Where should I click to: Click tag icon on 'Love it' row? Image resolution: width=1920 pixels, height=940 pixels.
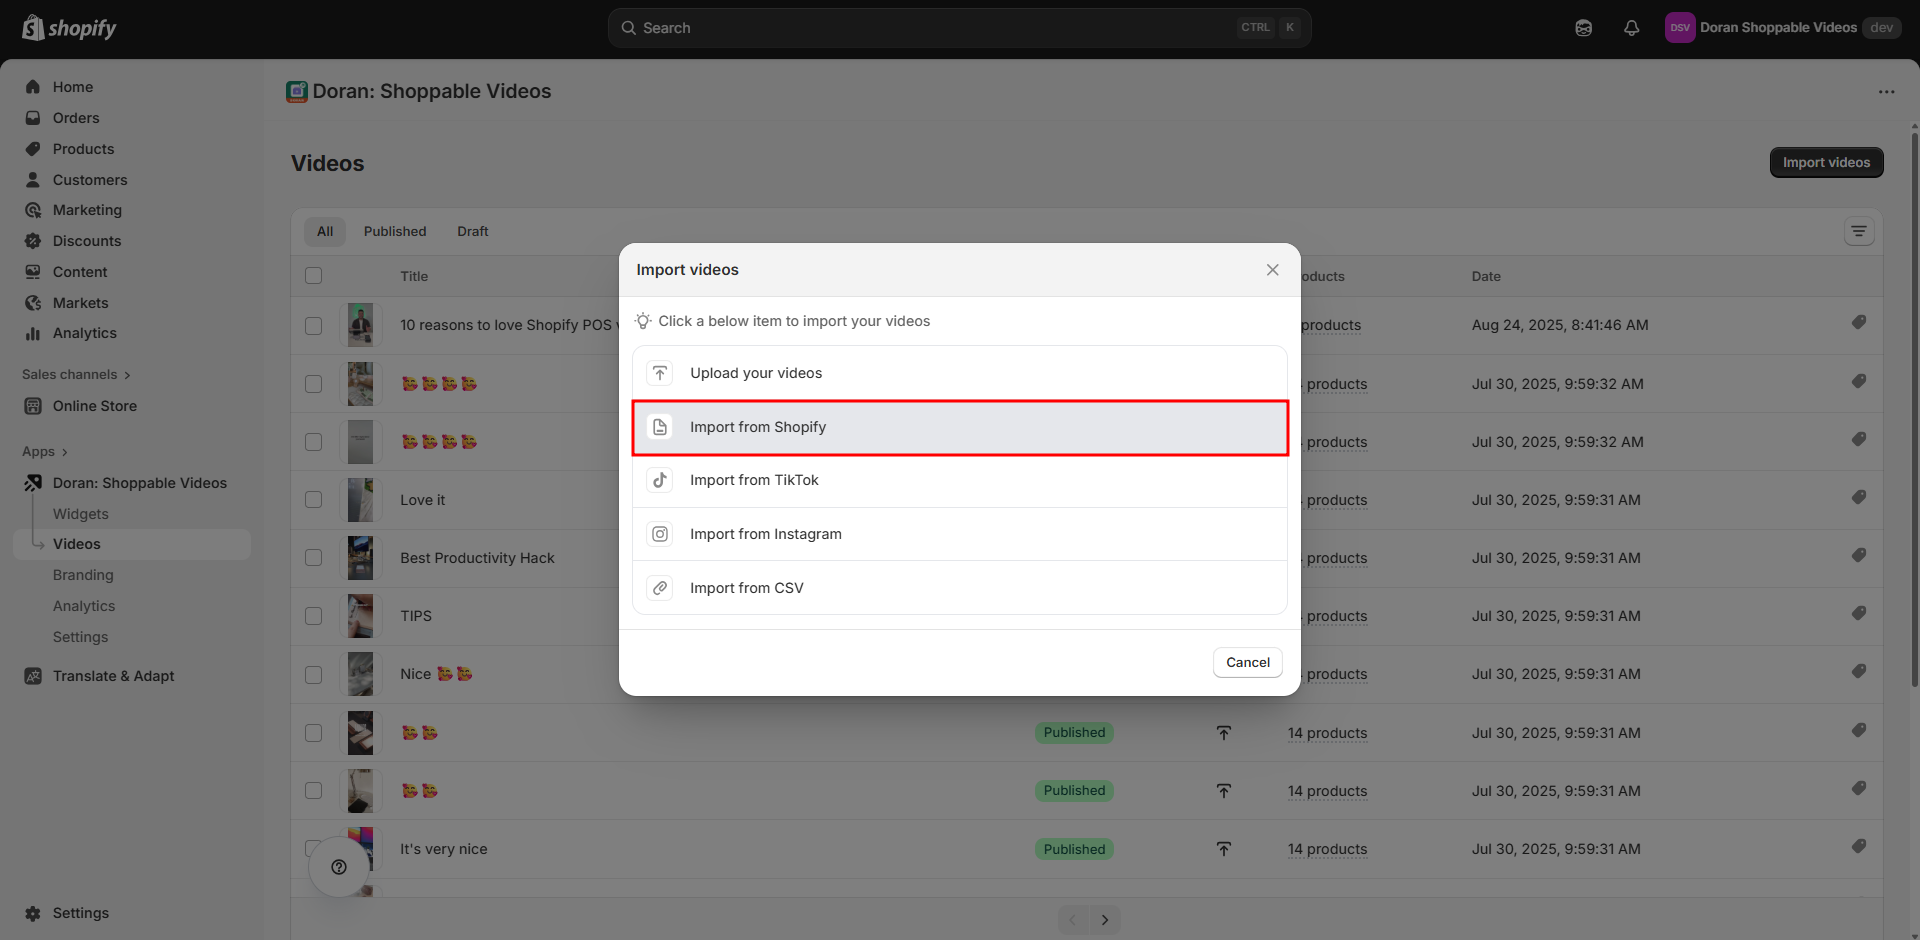tap(1858, 497)
